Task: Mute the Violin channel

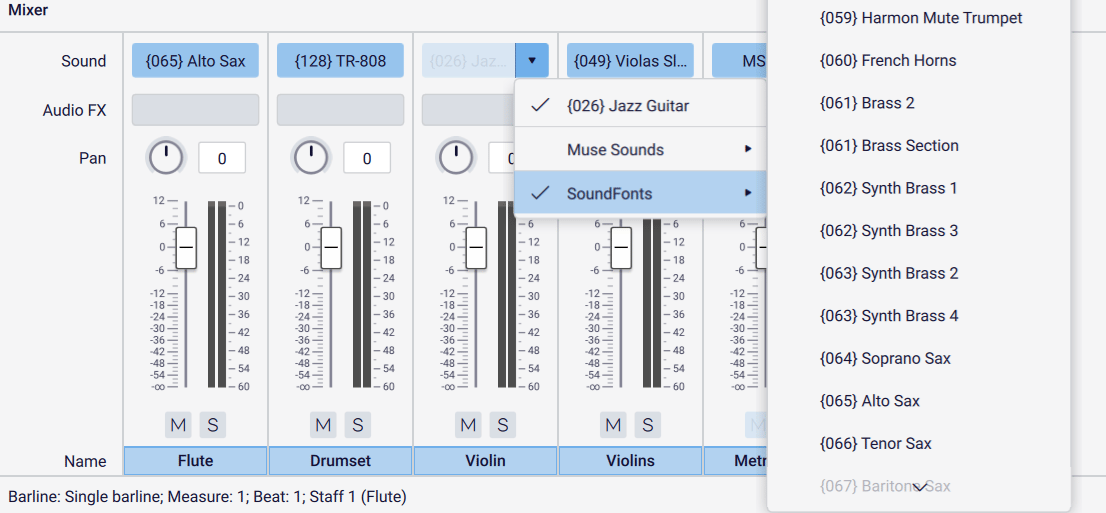Action: [468, 425]
